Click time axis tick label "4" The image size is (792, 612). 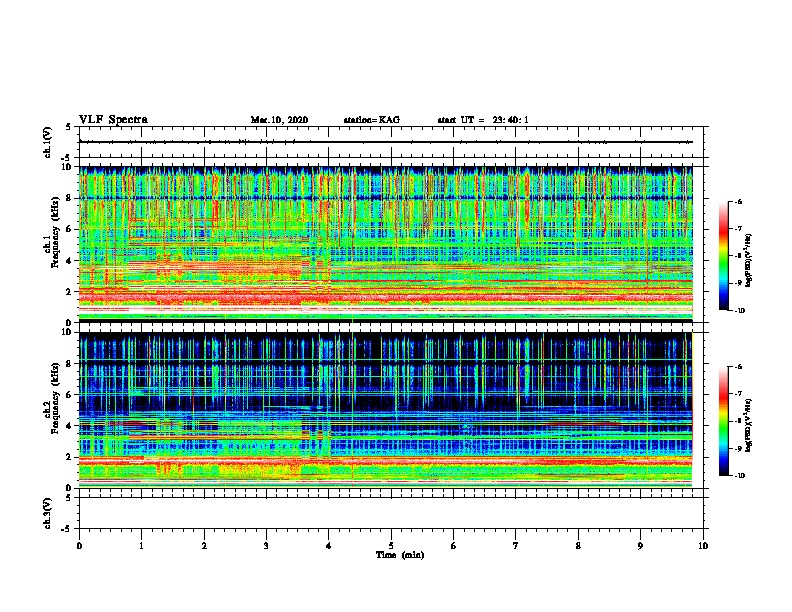pos(329,546)
